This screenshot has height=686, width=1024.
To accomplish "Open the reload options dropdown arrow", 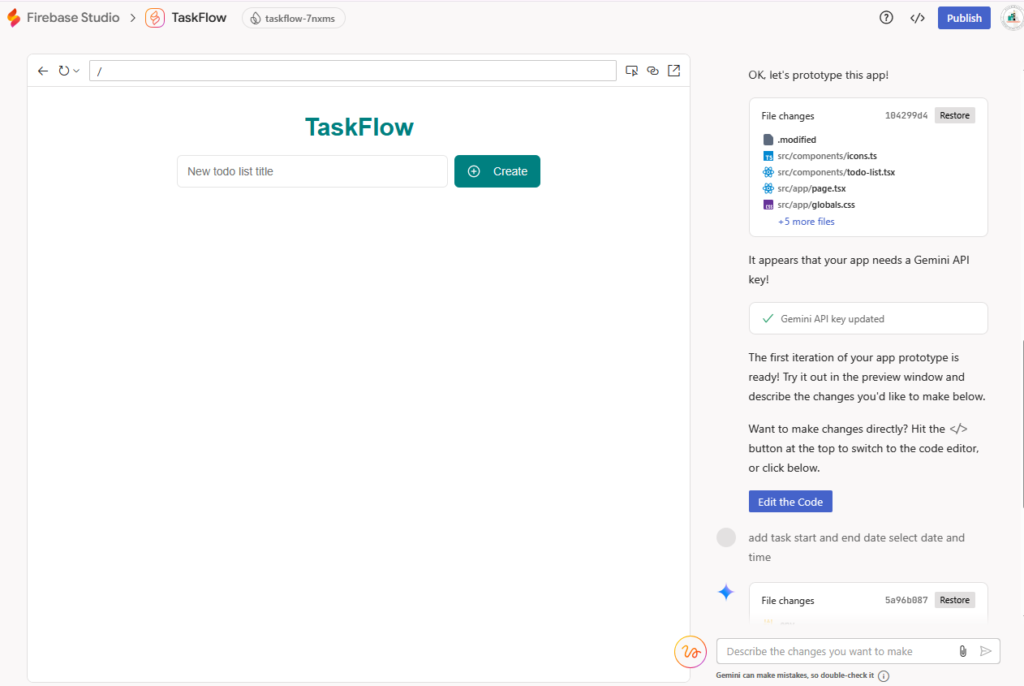I will 76,71.
